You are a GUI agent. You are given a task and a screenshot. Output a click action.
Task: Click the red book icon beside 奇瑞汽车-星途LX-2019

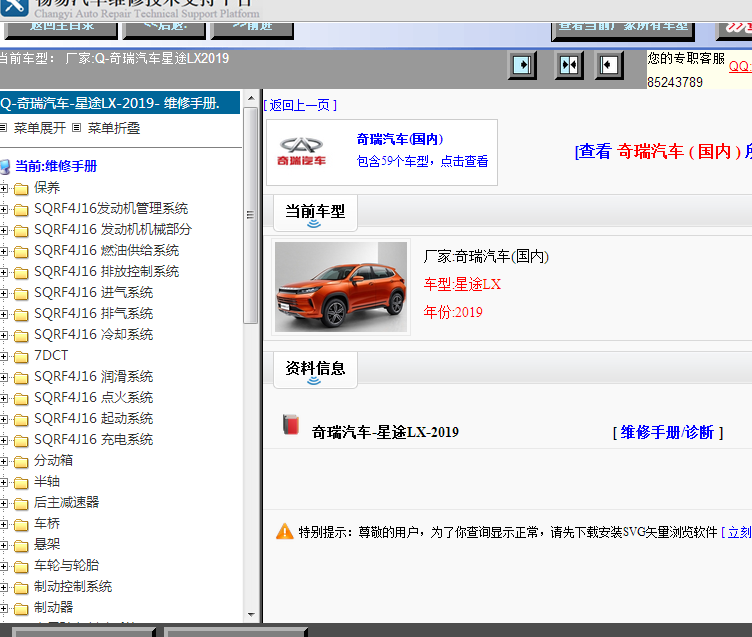[x=291, y=425]
